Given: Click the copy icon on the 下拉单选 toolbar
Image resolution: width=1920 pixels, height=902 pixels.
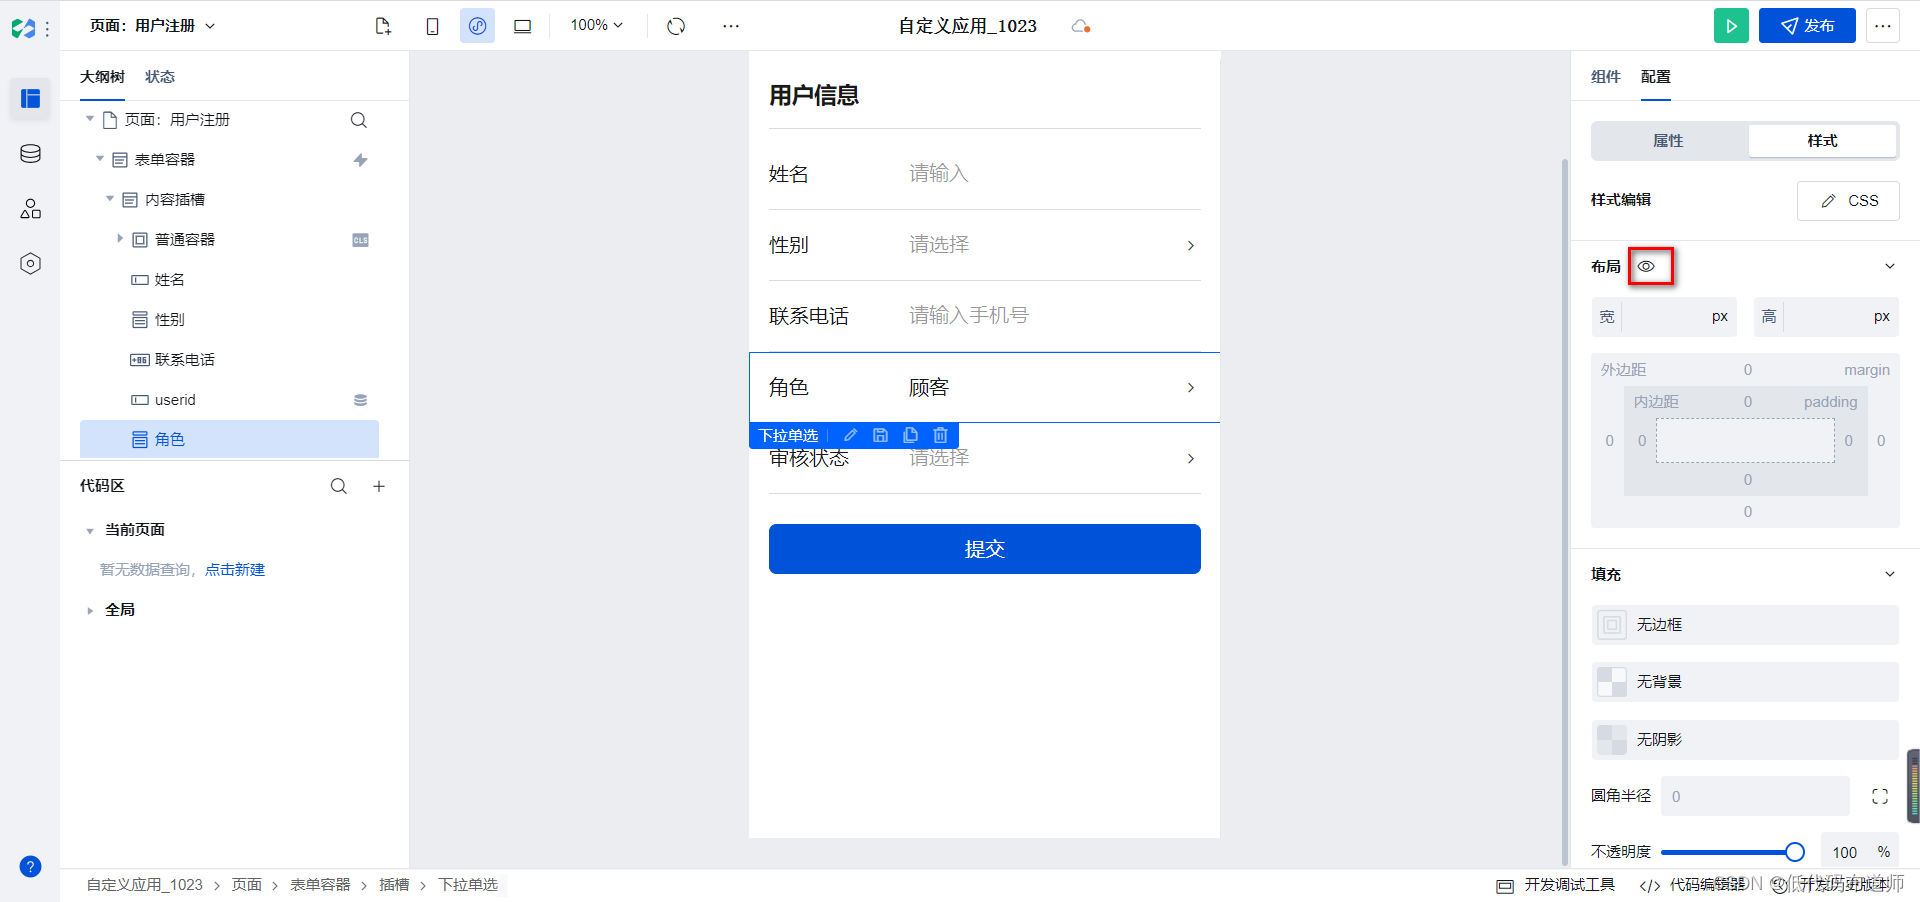Looking at the screenshot, I should point(910,435).
